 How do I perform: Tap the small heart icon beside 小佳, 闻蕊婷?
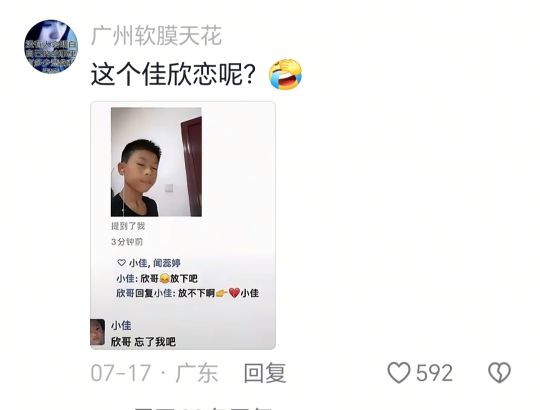(x=121, y=263)
